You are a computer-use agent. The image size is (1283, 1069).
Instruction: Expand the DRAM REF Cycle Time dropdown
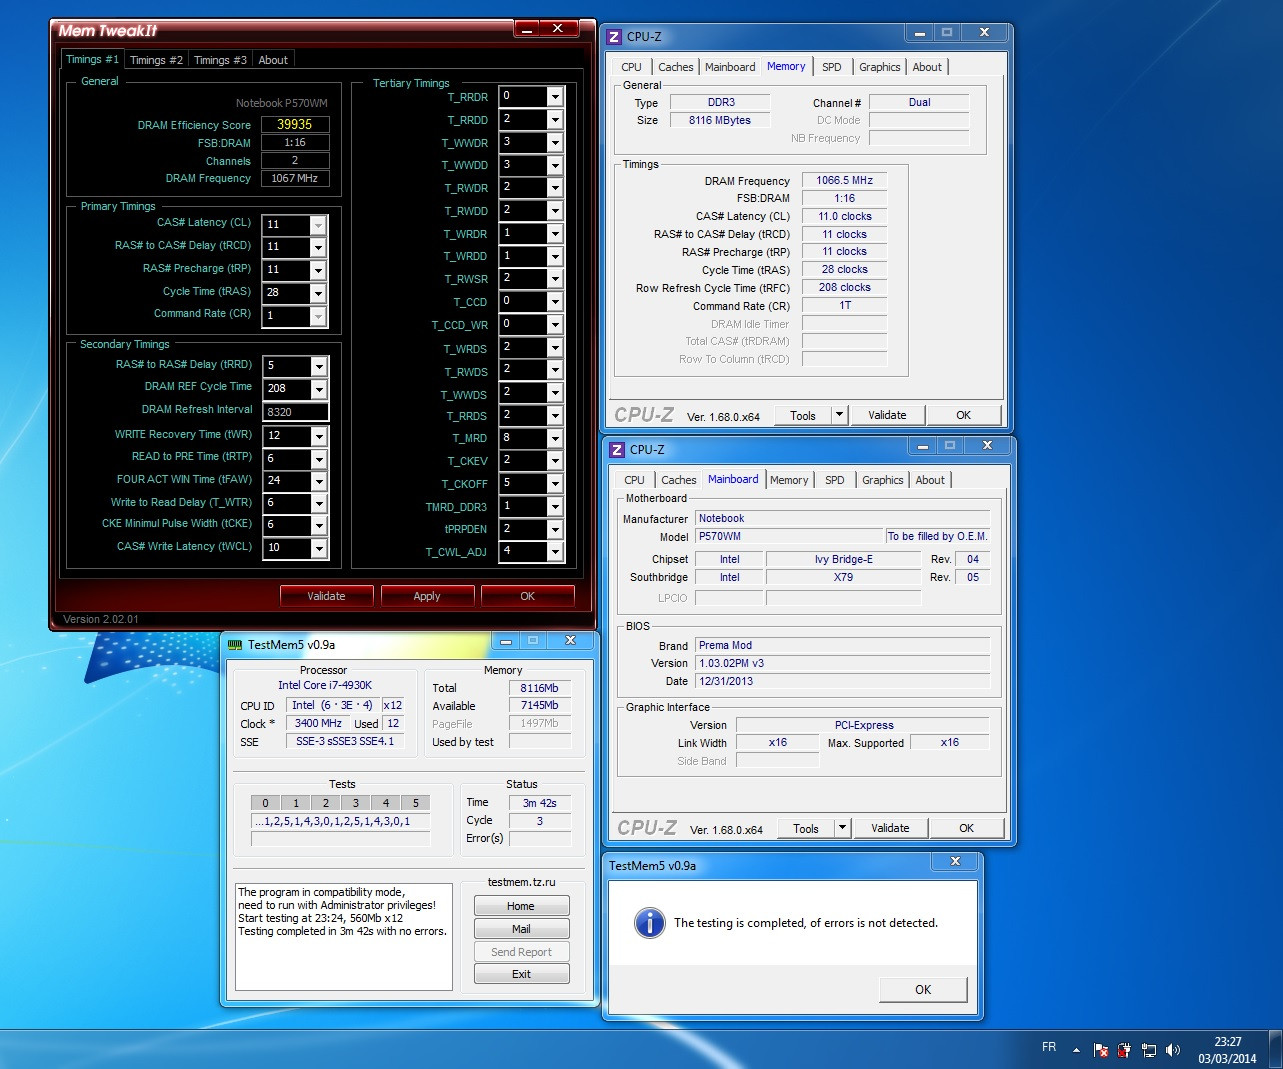pos(319,389)
